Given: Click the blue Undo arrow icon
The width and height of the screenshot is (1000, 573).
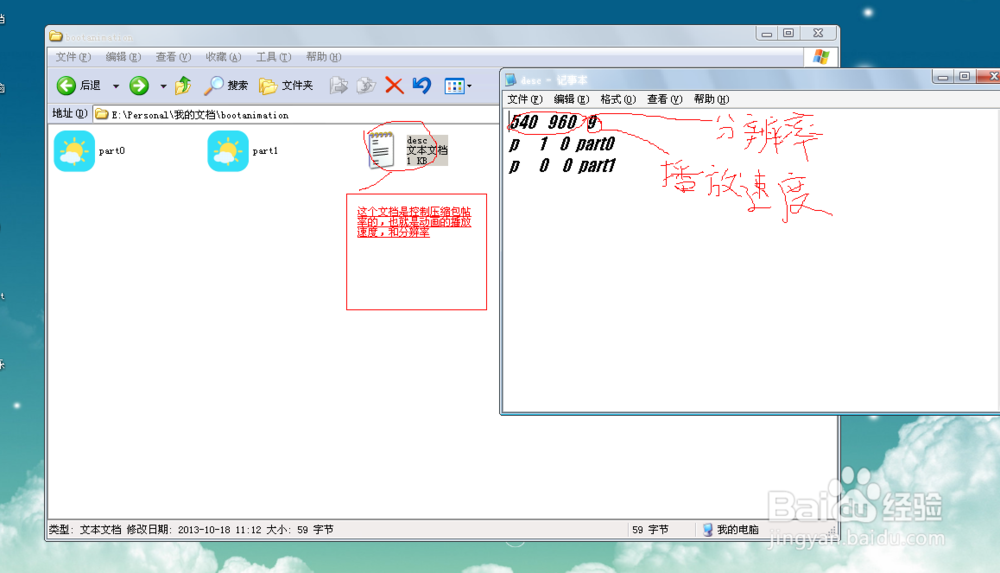Looking at the screenshot, I should pyautogui.click(x=422, y=86).
